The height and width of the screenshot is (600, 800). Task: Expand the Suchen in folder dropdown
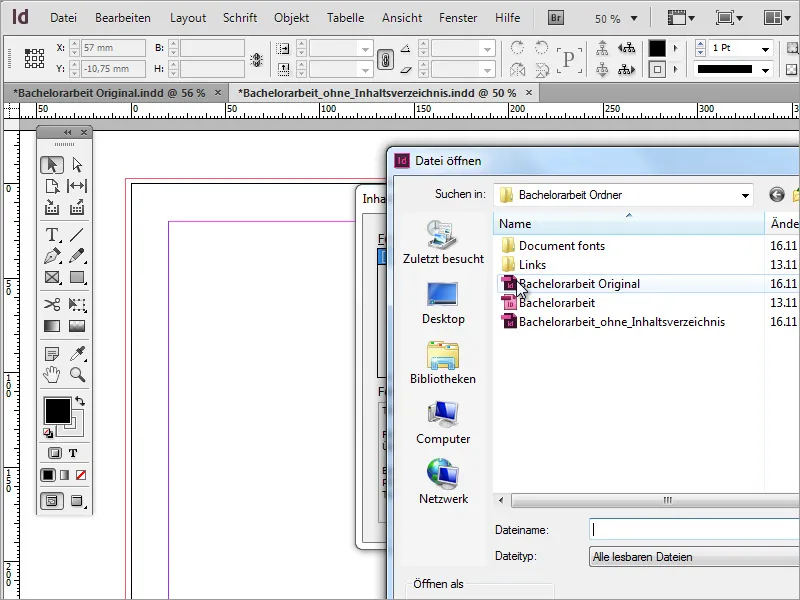(745, 195)
